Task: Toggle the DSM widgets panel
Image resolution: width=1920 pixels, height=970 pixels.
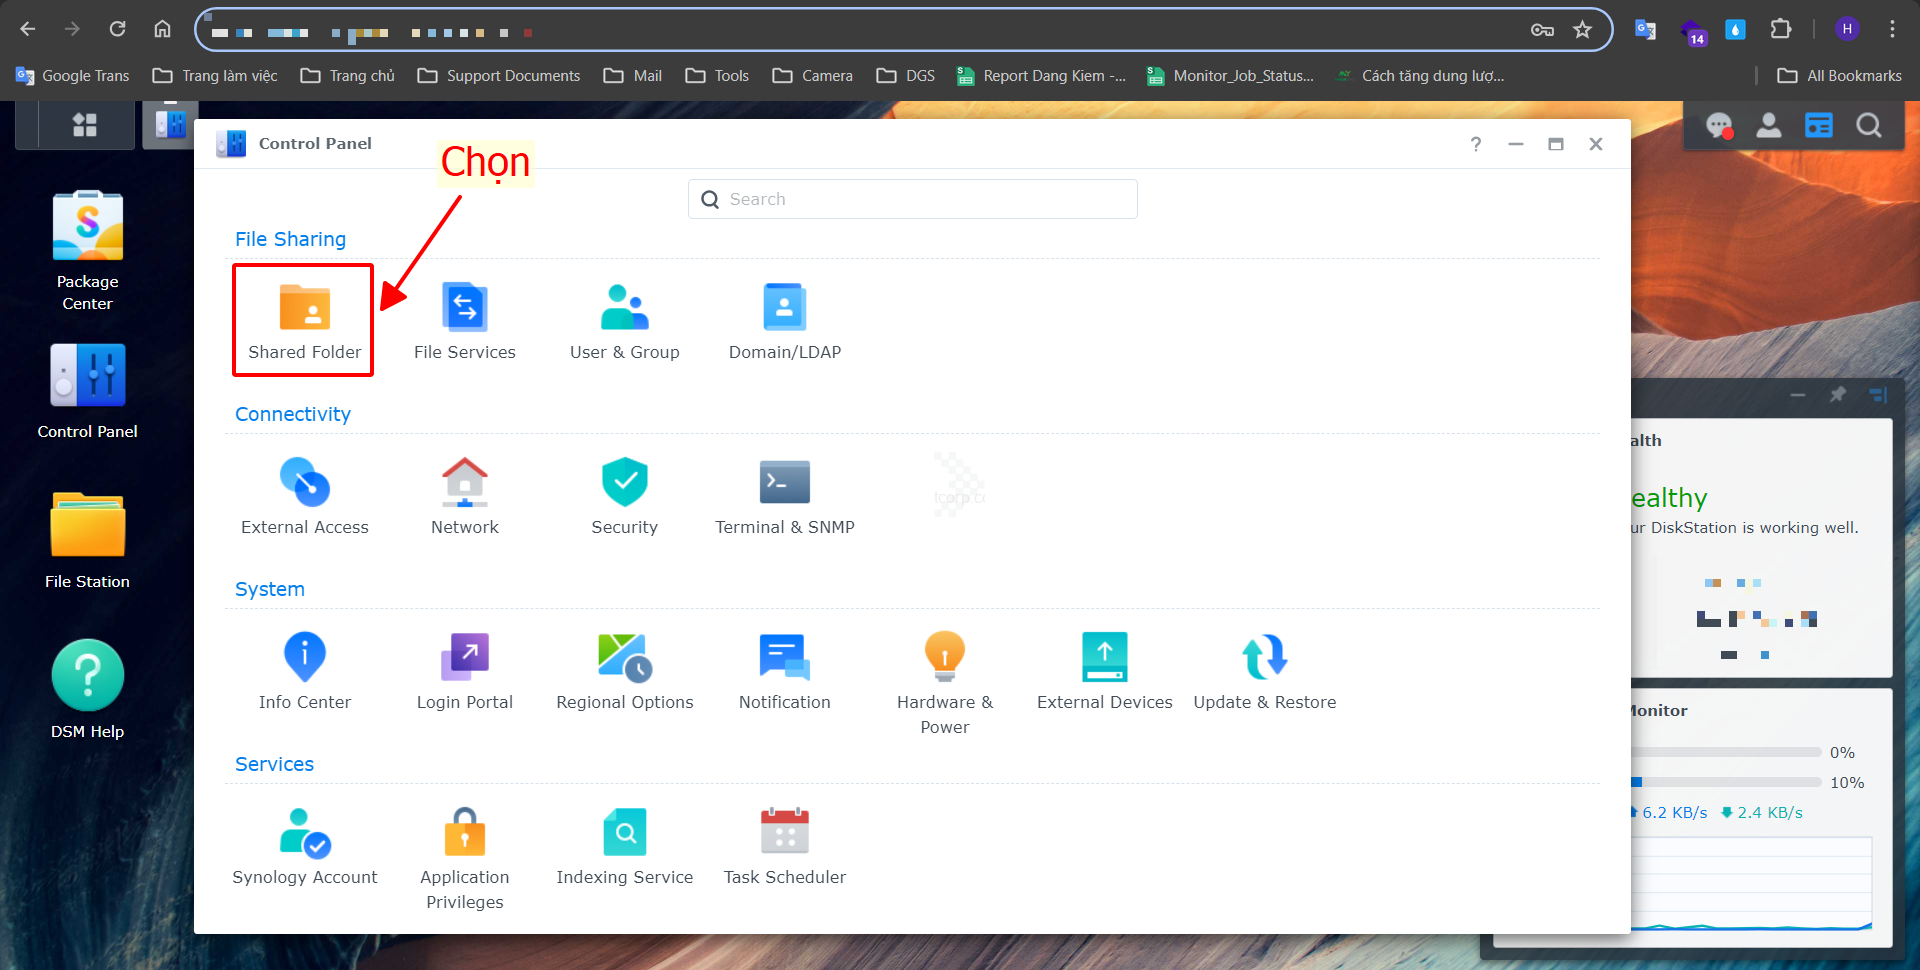Action: [1818, 125]
